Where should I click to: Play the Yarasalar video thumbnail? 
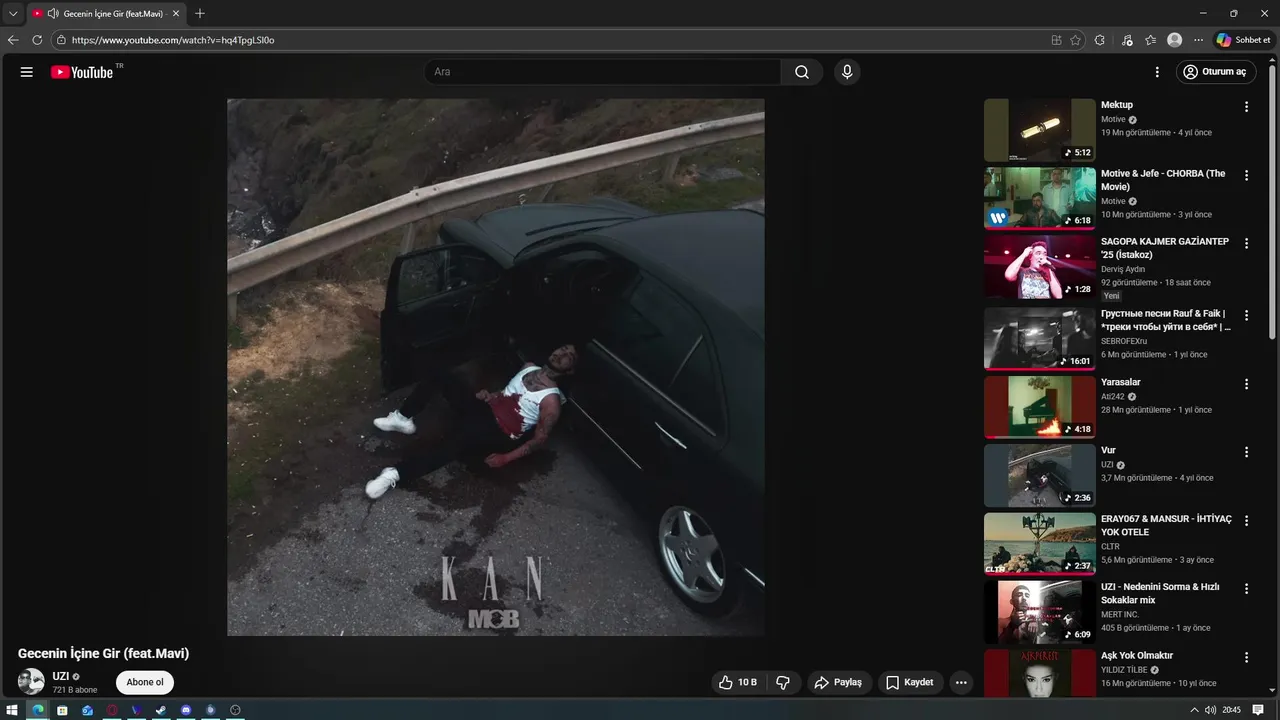pyautogui.click(x=1040, y=407)
